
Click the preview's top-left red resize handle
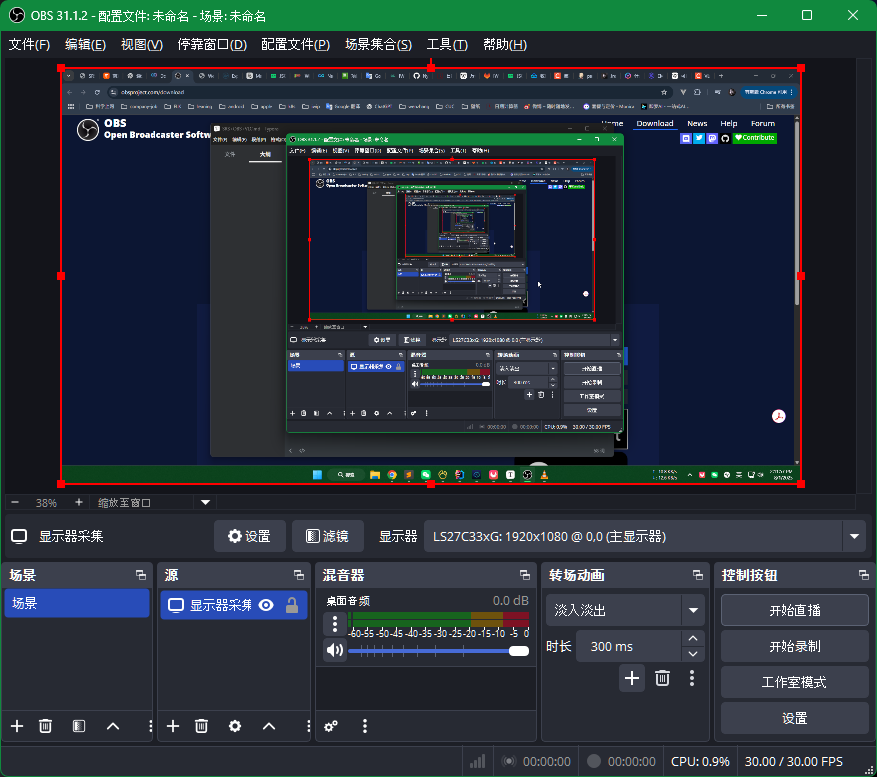tap(61, 68)
